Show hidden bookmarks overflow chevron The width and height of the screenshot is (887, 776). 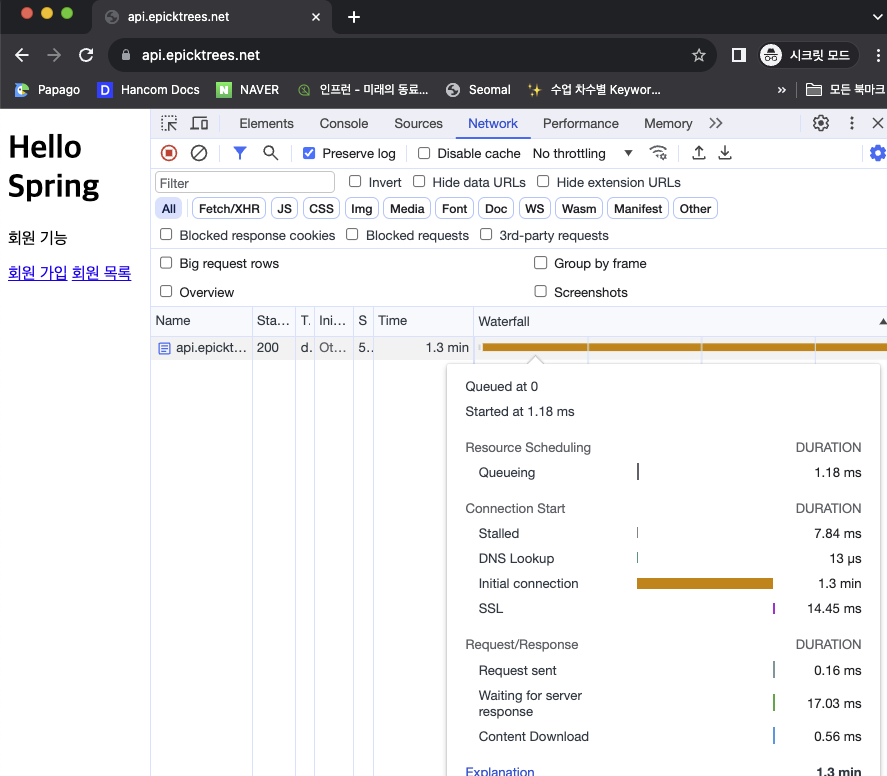pyautogui.click(x=782, y=90)
